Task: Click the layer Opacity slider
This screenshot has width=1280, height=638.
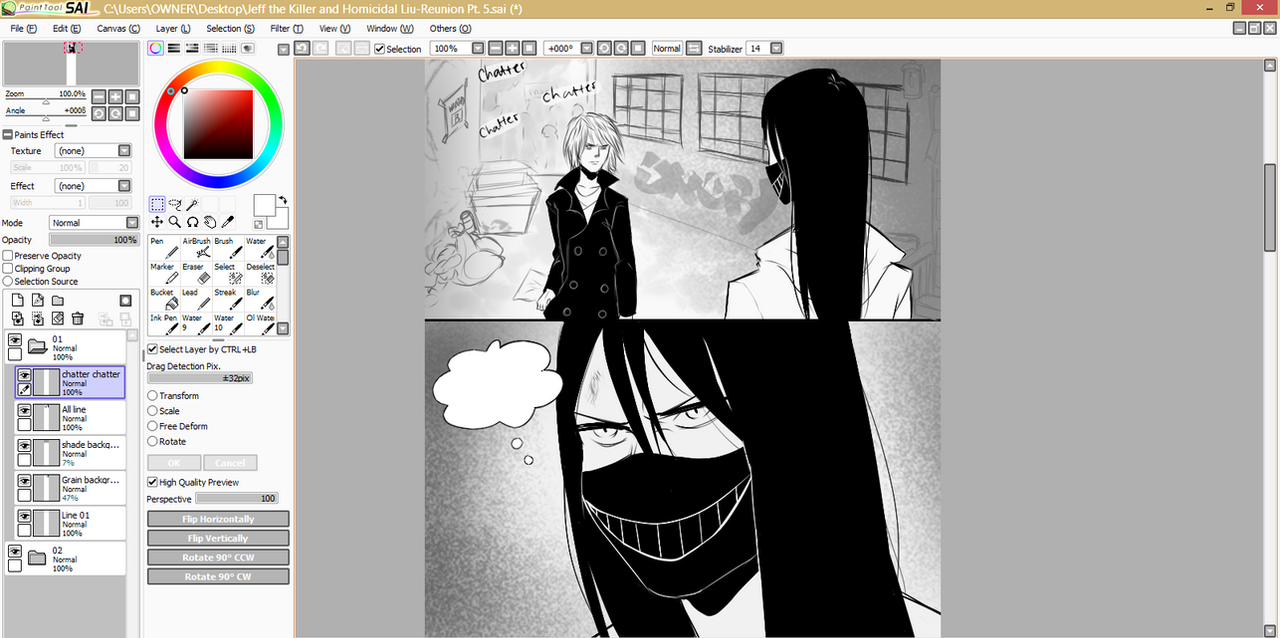Action: 94,240
